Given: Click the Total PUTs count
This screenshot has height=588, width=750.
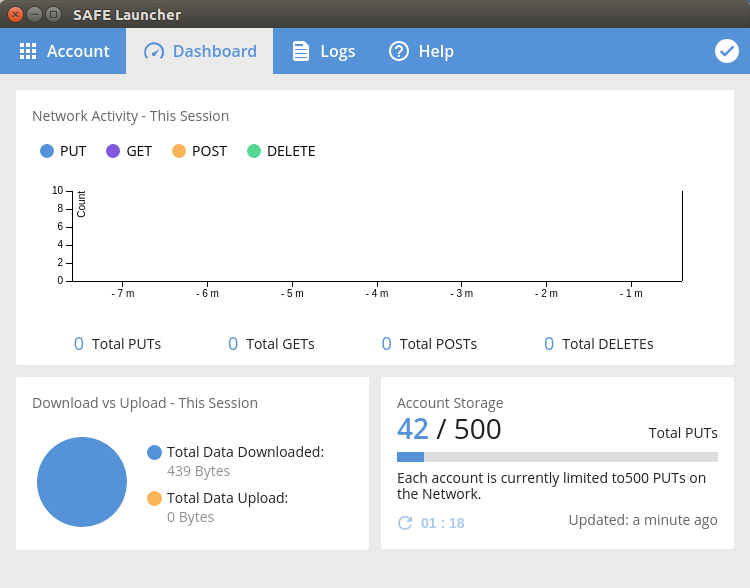Looking at the screenshot, I should click(x=79, y=344).
